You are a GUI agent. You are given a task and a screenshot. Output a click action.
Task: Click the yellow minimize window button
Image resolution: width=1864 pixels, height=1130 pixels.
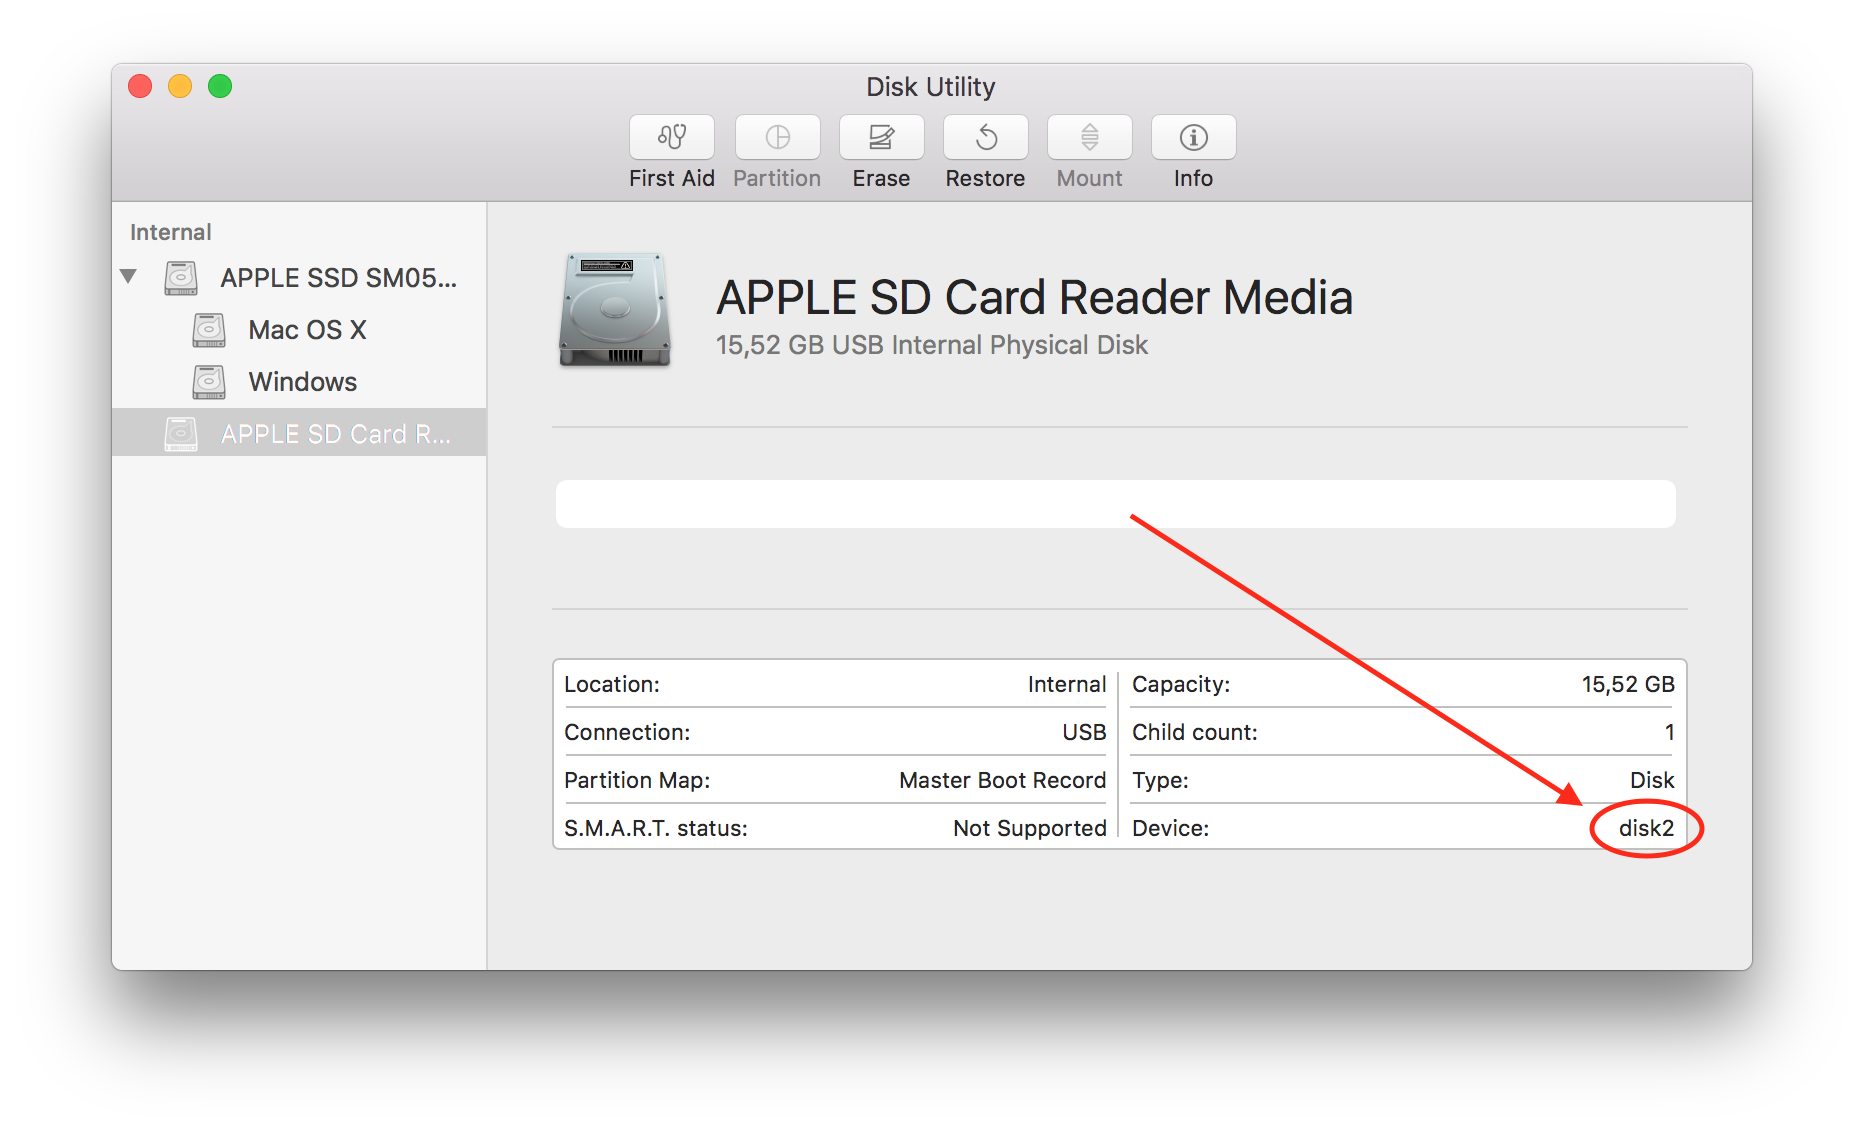(x=180, y=86)
